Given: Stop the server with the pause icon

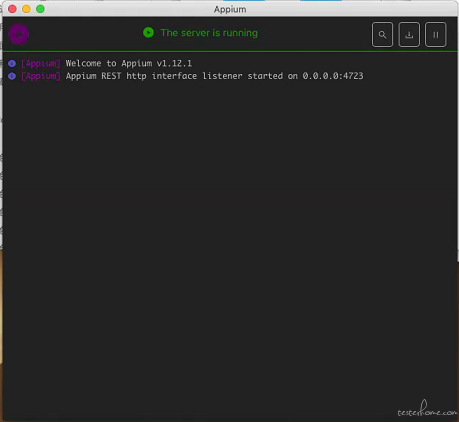Looking at the screenshot, I should pyautogui.click(x=436, y=35).
